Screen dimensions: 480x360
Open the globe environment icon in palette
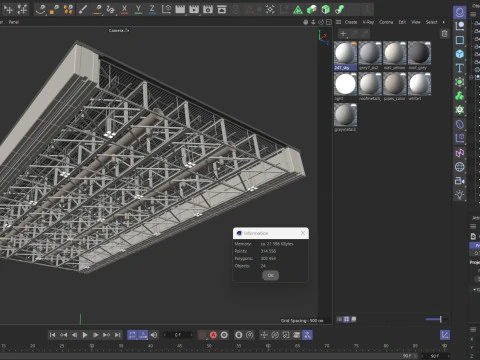coord(460,167)
